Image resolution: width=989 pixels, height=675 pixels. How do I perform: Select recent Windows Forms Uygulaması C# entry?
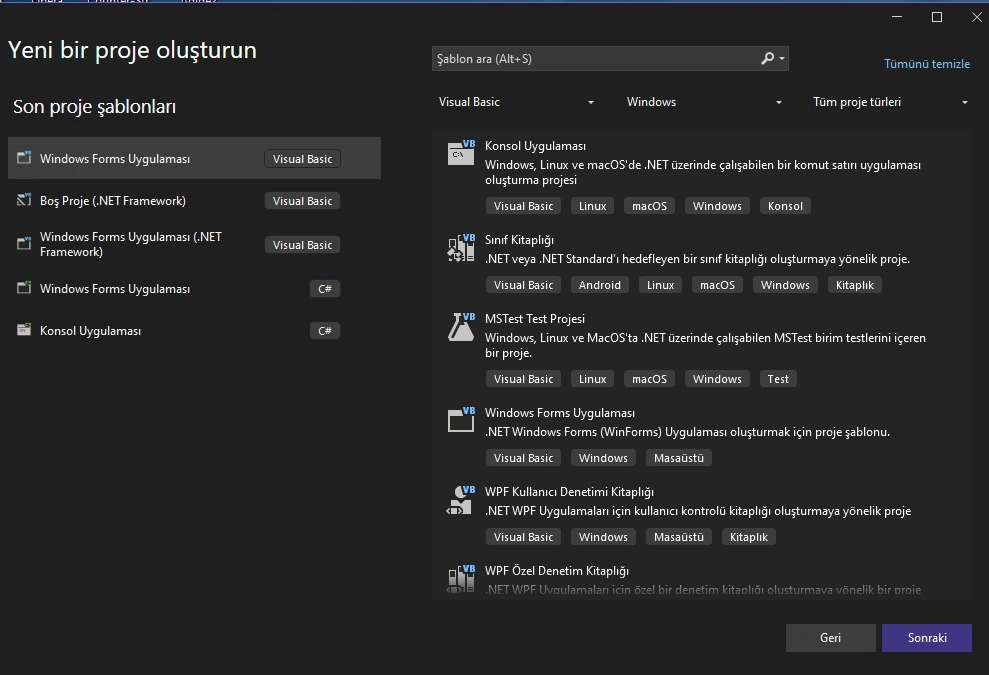click(194, 288)
